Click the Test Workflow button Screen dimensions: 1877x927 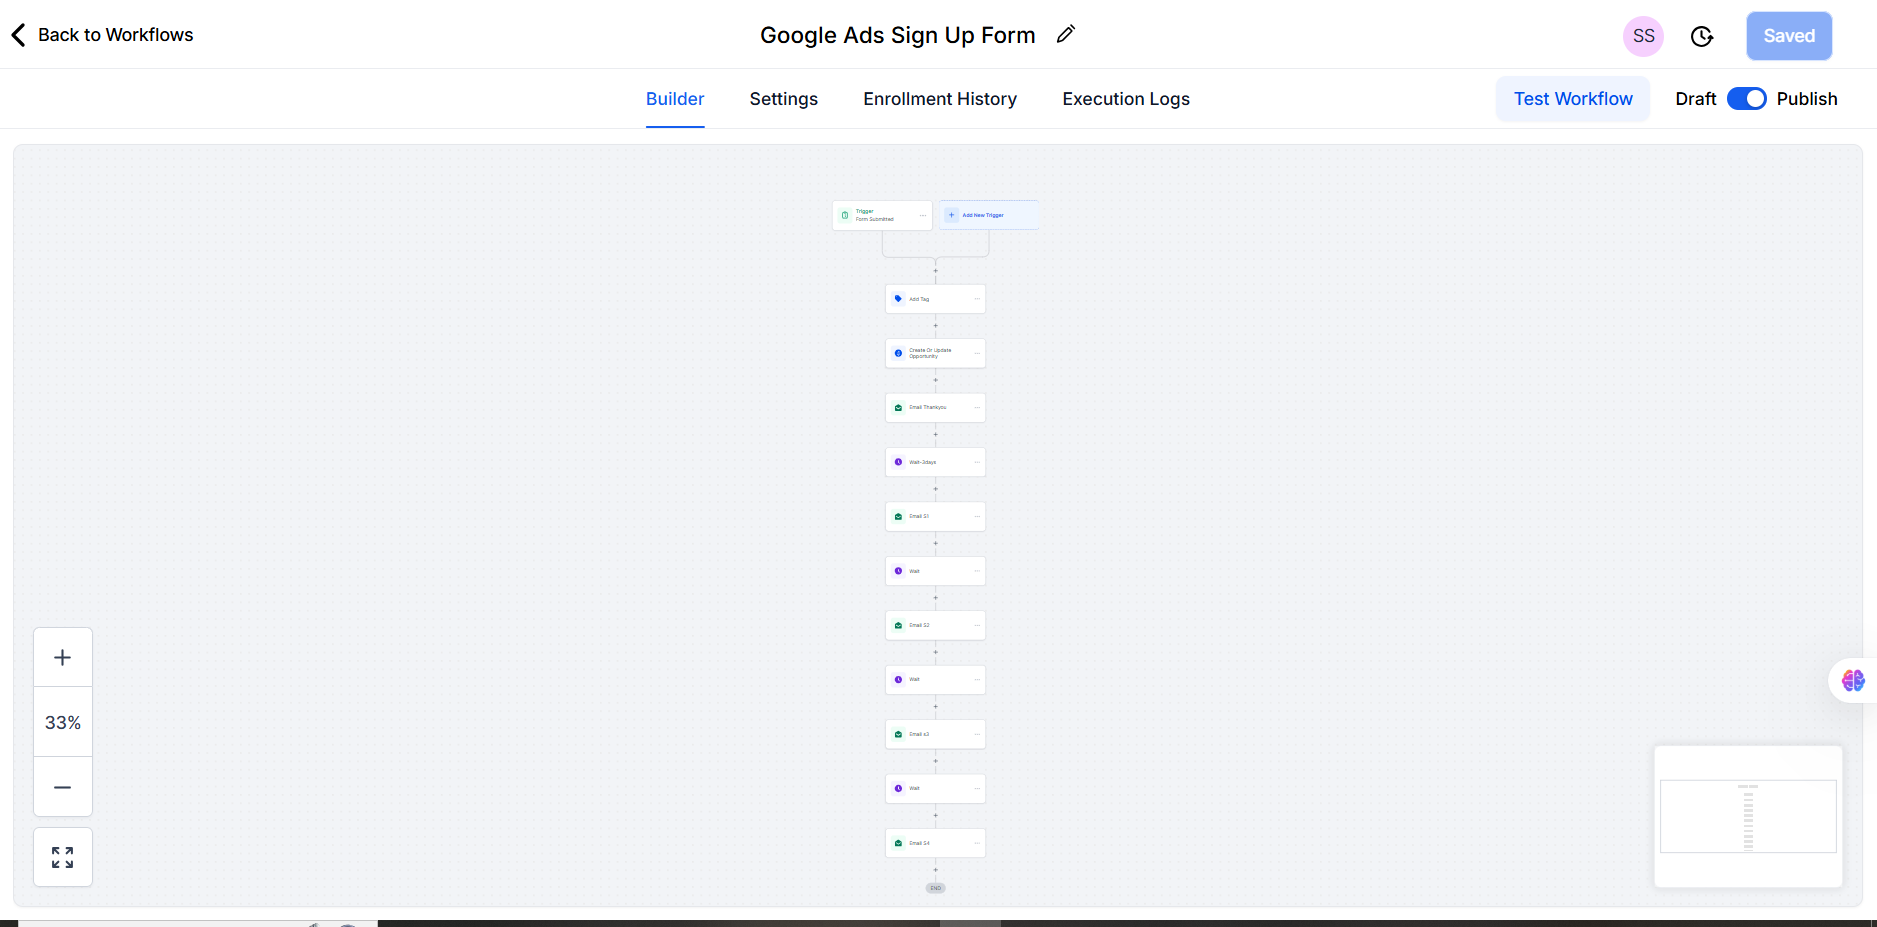(1572, 99)
